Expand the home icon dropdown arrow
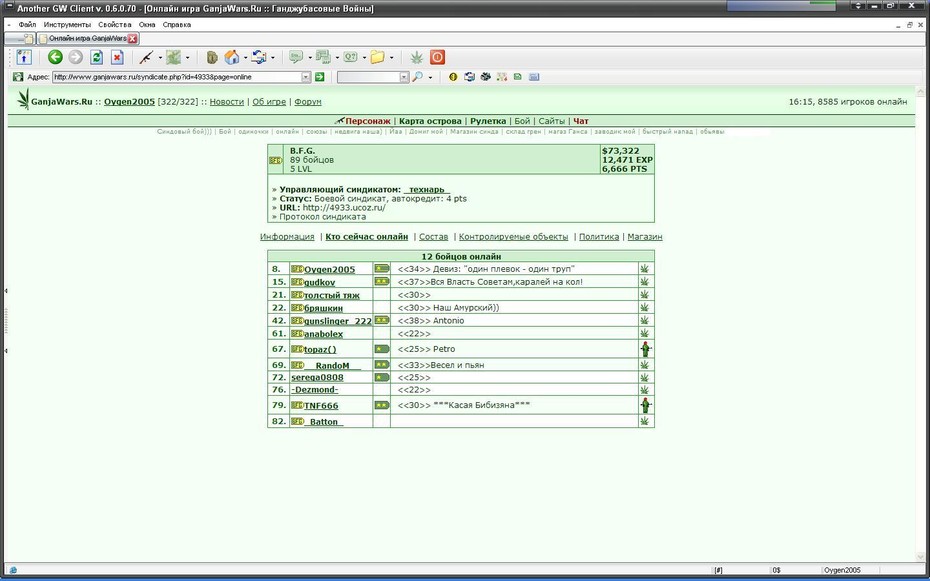The height and width of the screenshot is (581, 930). 246,58
